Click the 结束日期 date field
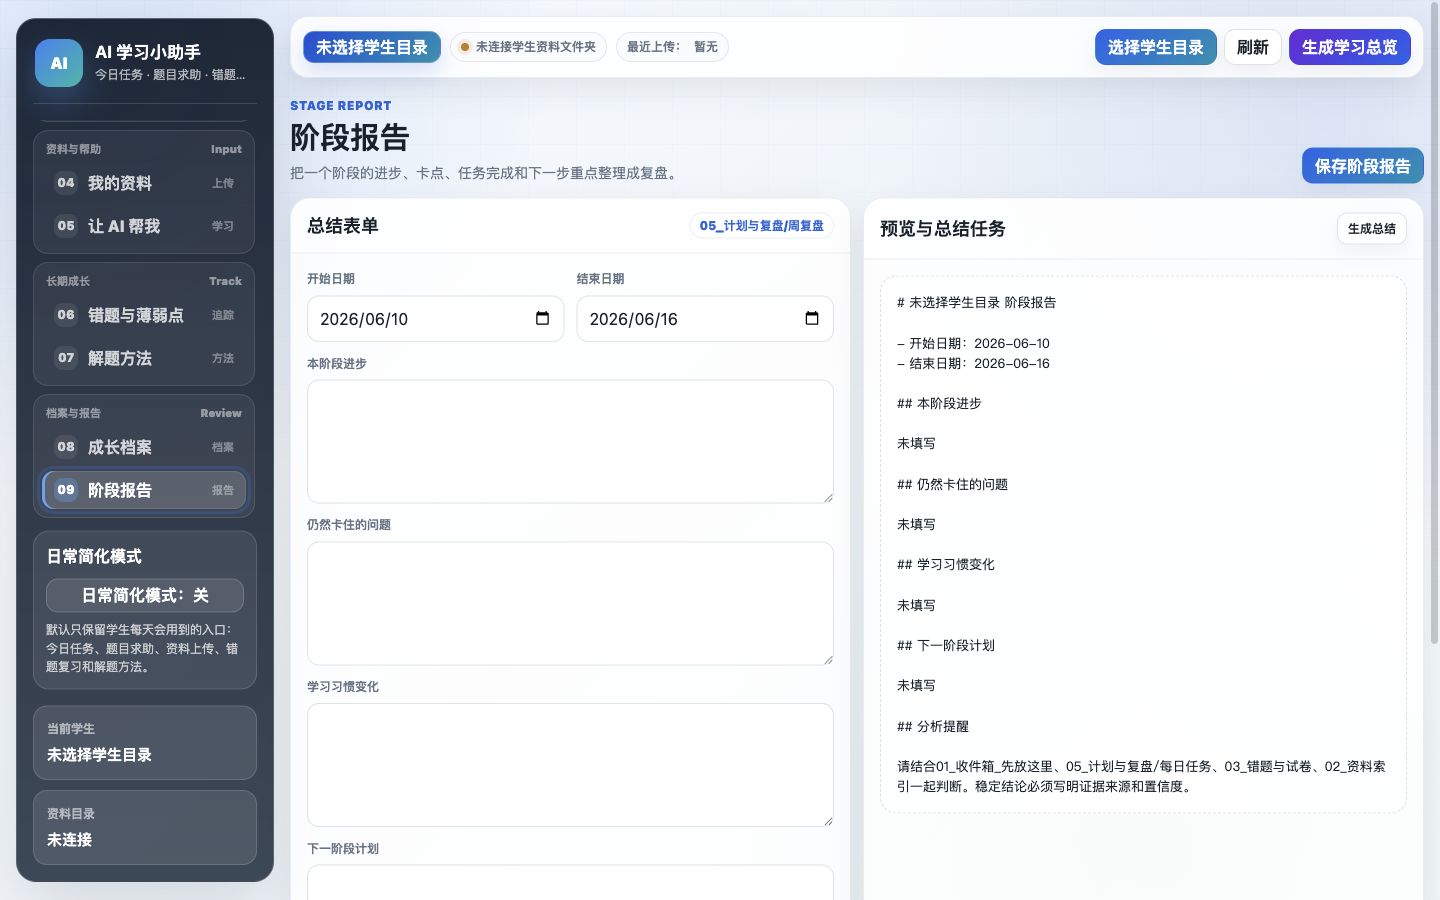This screenshot has width=1440, height=900. tap(705, 319)
